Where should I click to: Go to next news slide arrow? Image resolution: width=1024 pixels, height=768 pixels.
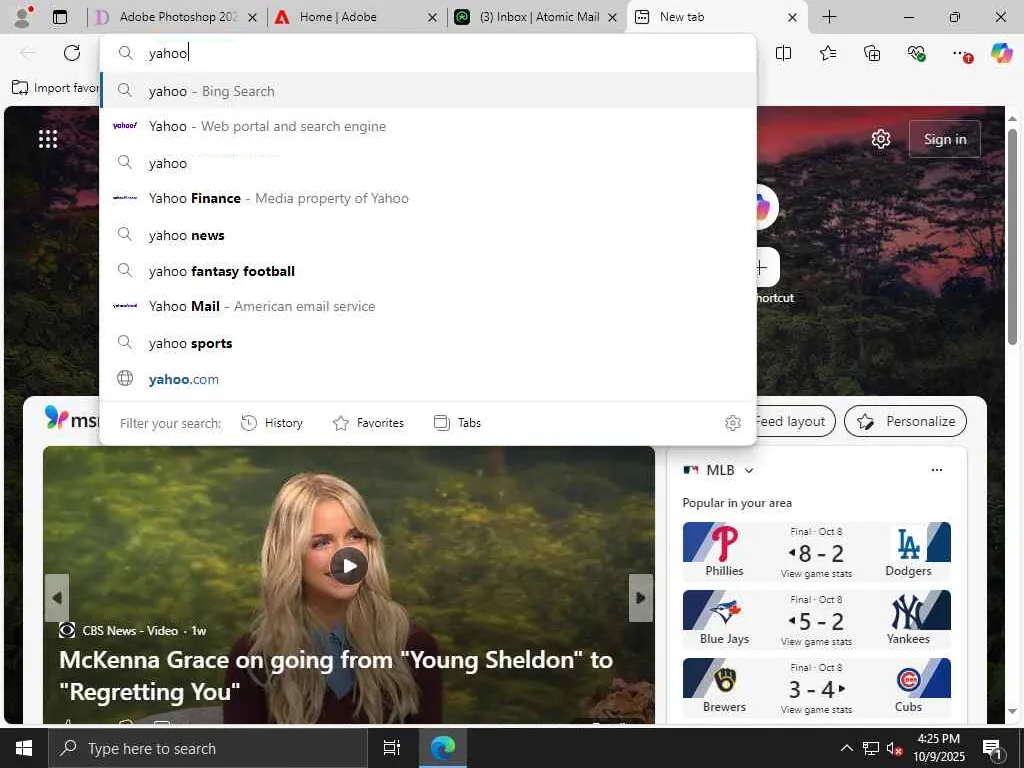tap(641, 598)
